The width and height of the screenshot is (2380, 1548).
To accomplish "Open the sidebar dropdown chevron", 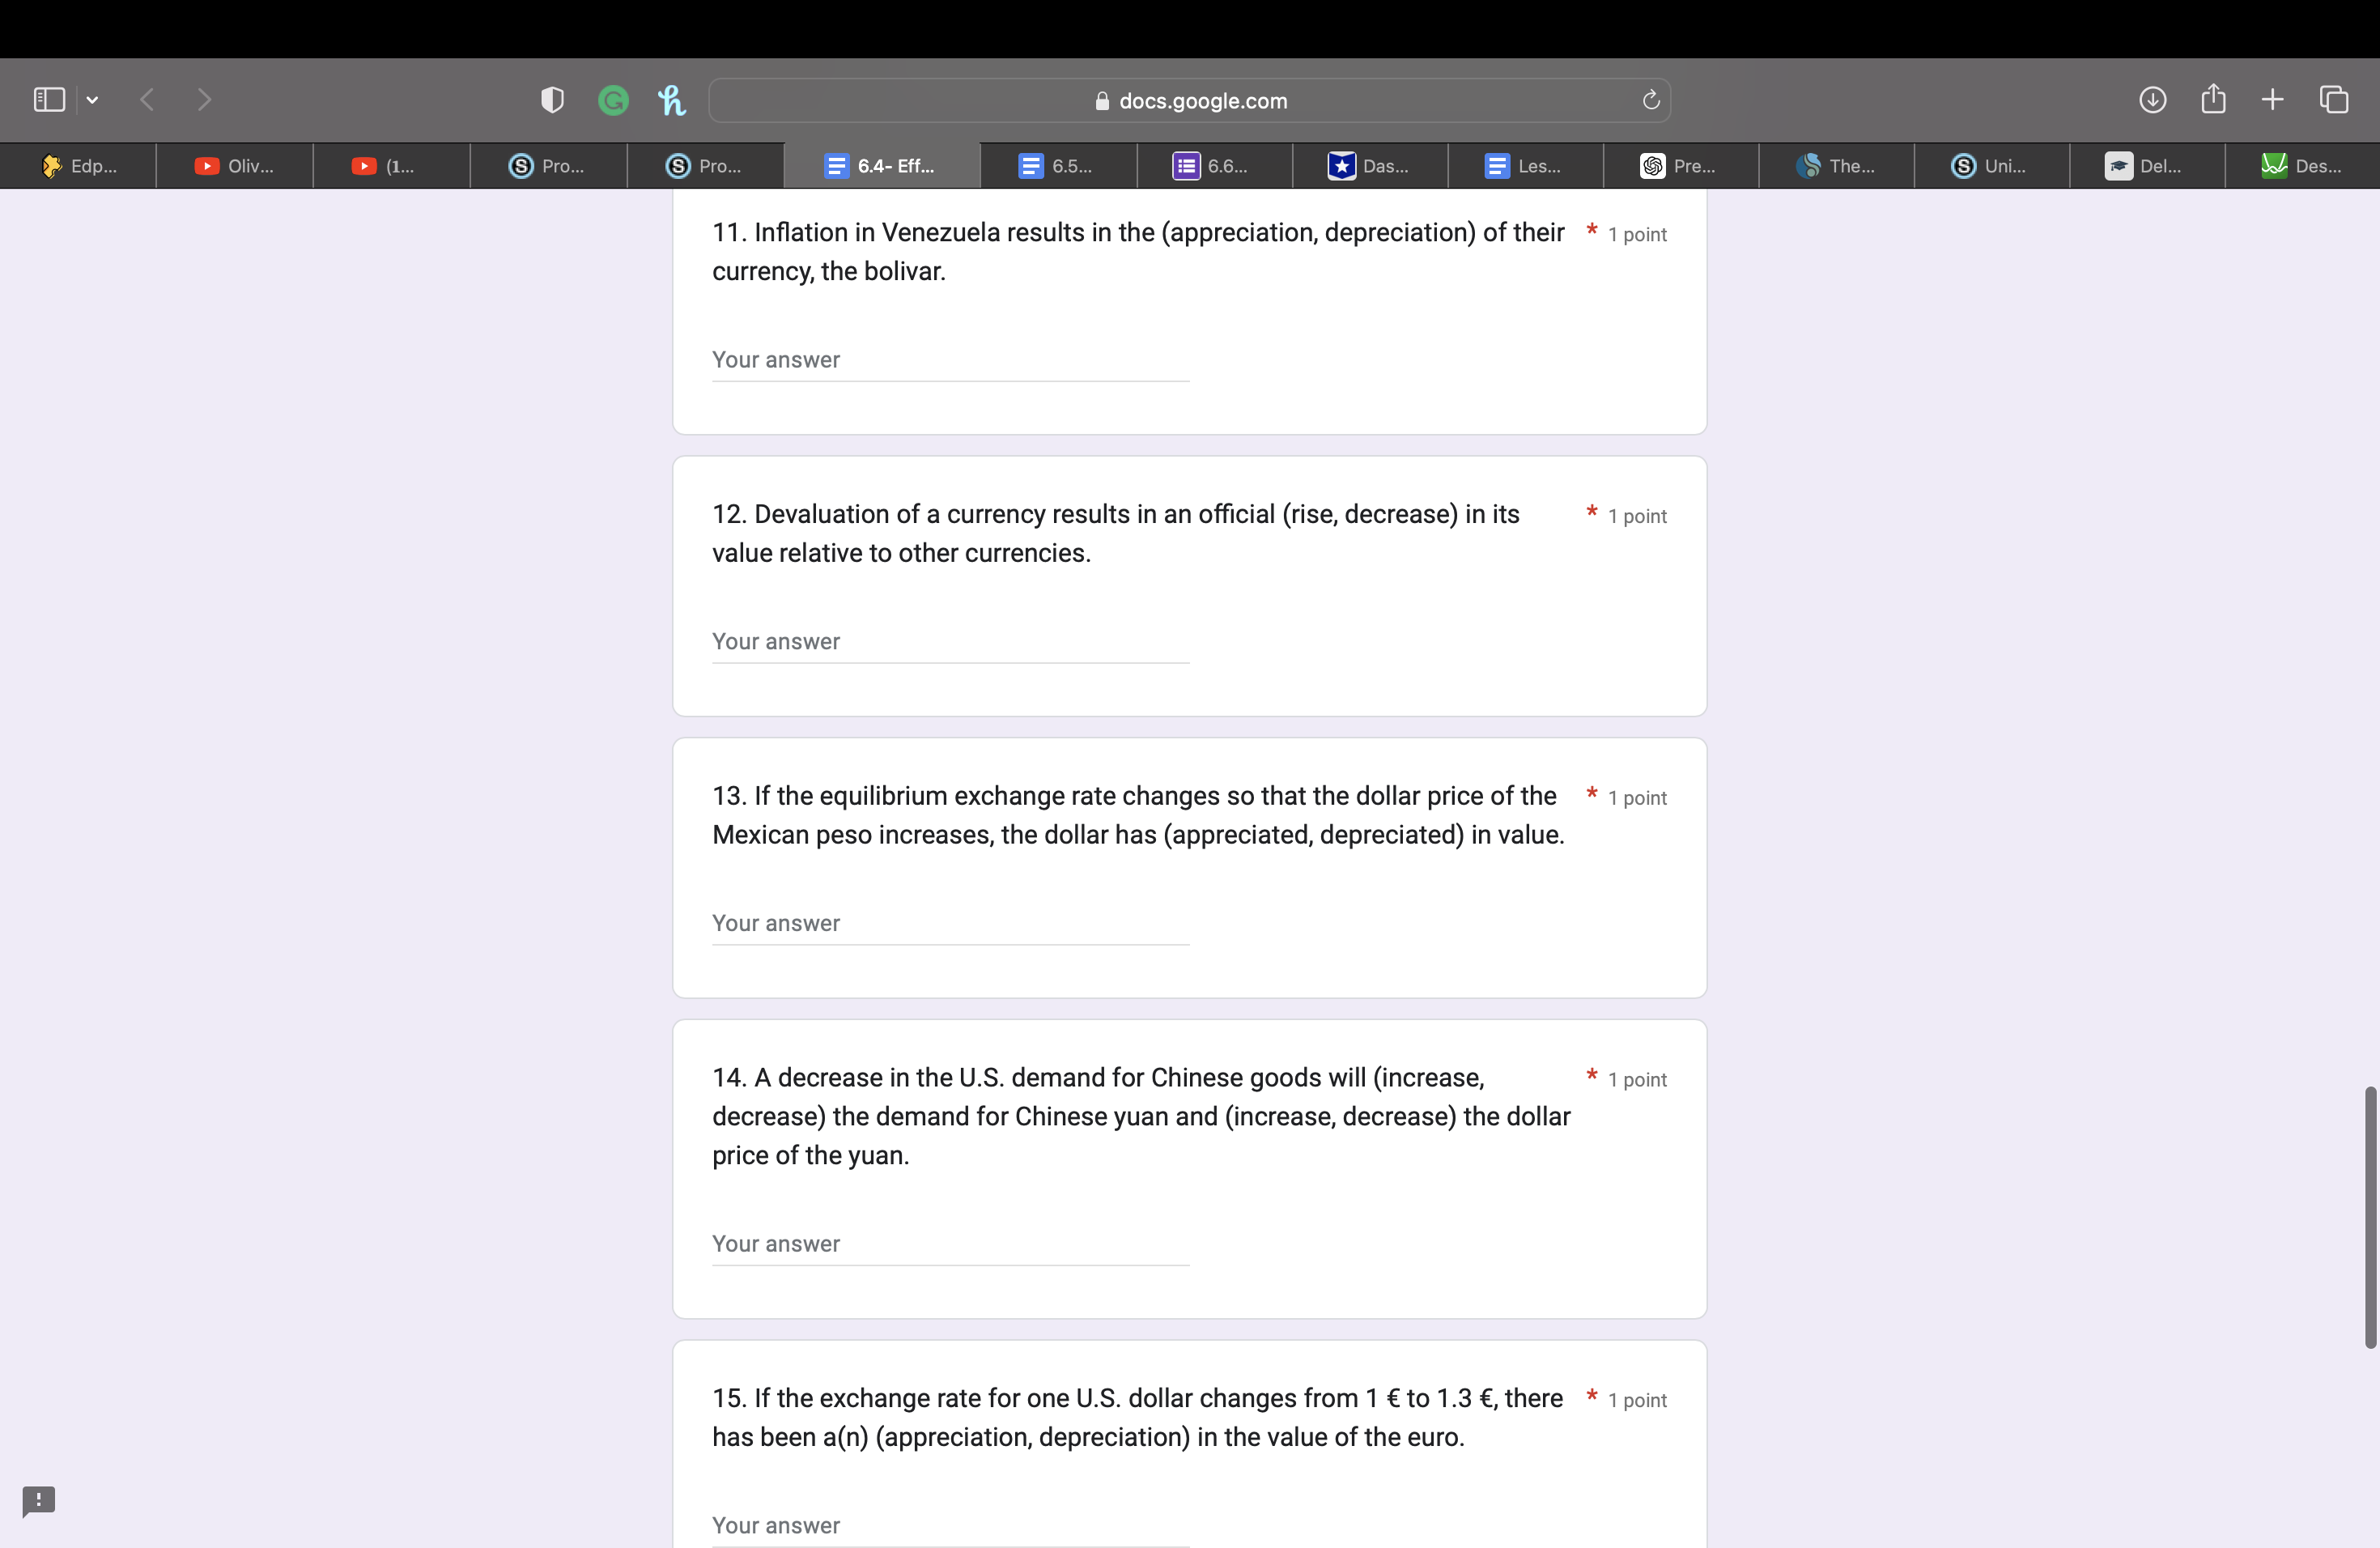I will click(x=92, y=100).
